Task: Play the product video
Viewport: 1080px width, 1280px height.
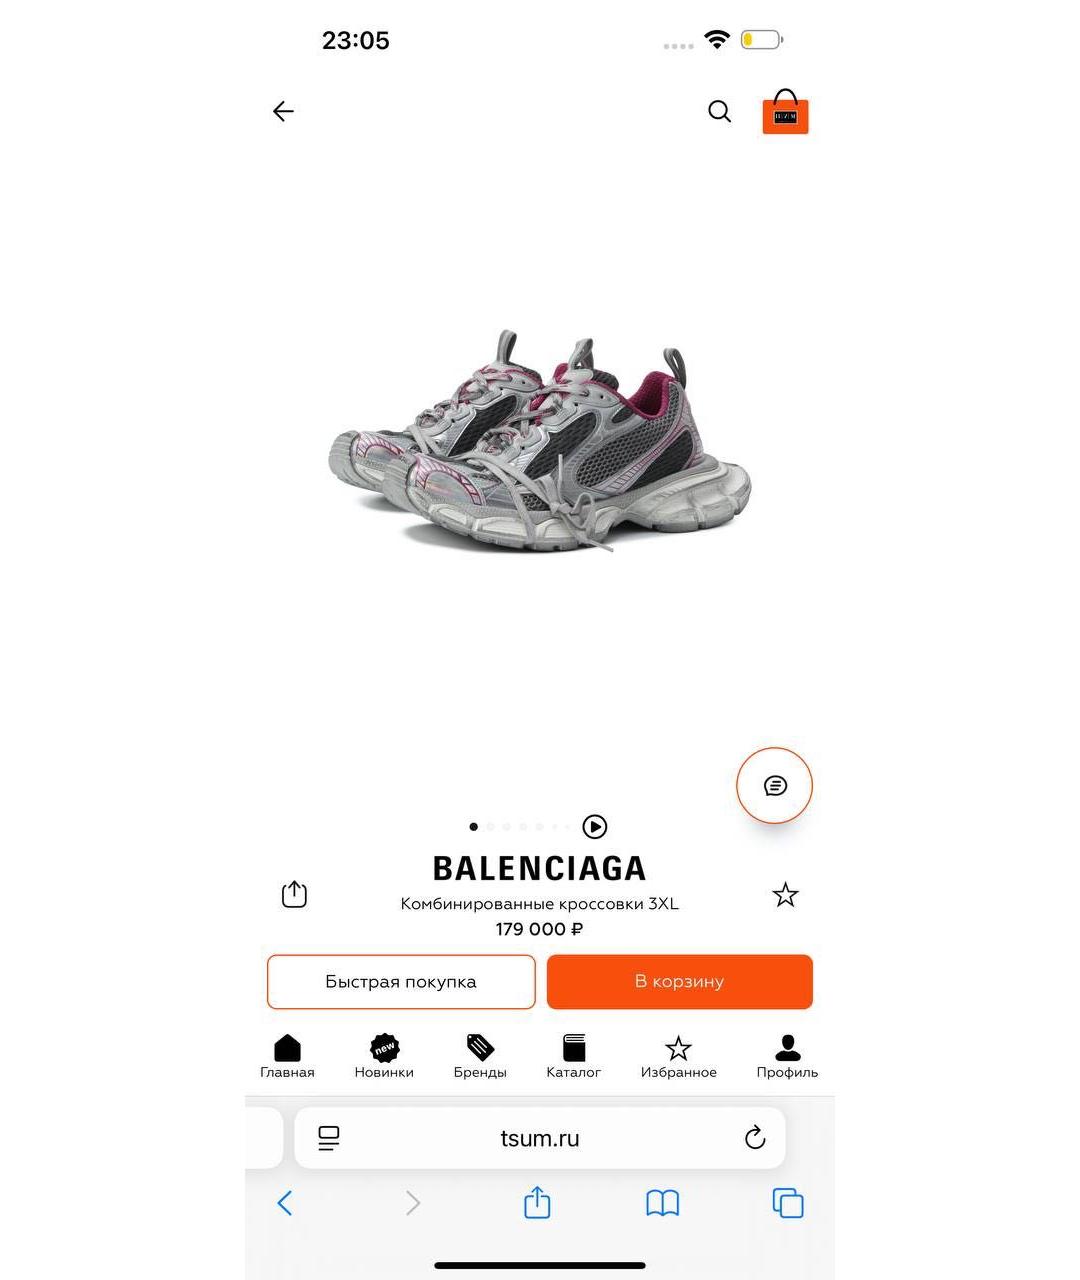Action: click(x=595, y=827)
